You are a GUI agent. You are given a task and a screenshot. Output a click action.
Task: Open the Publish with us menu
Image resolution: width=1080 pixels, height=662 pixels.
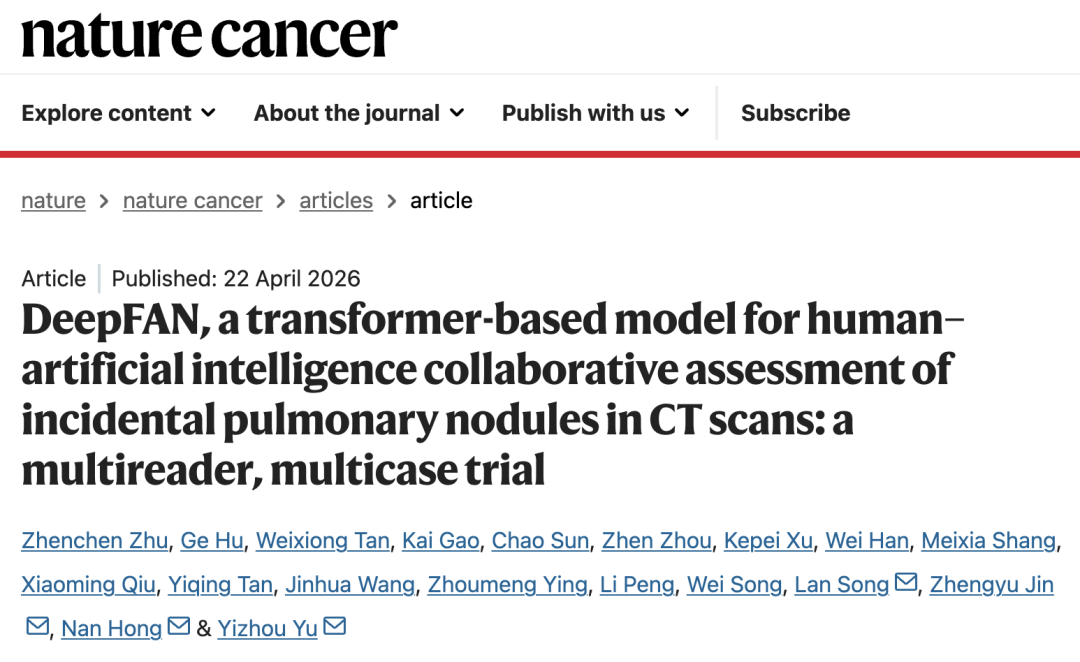[x=583, y=113]
